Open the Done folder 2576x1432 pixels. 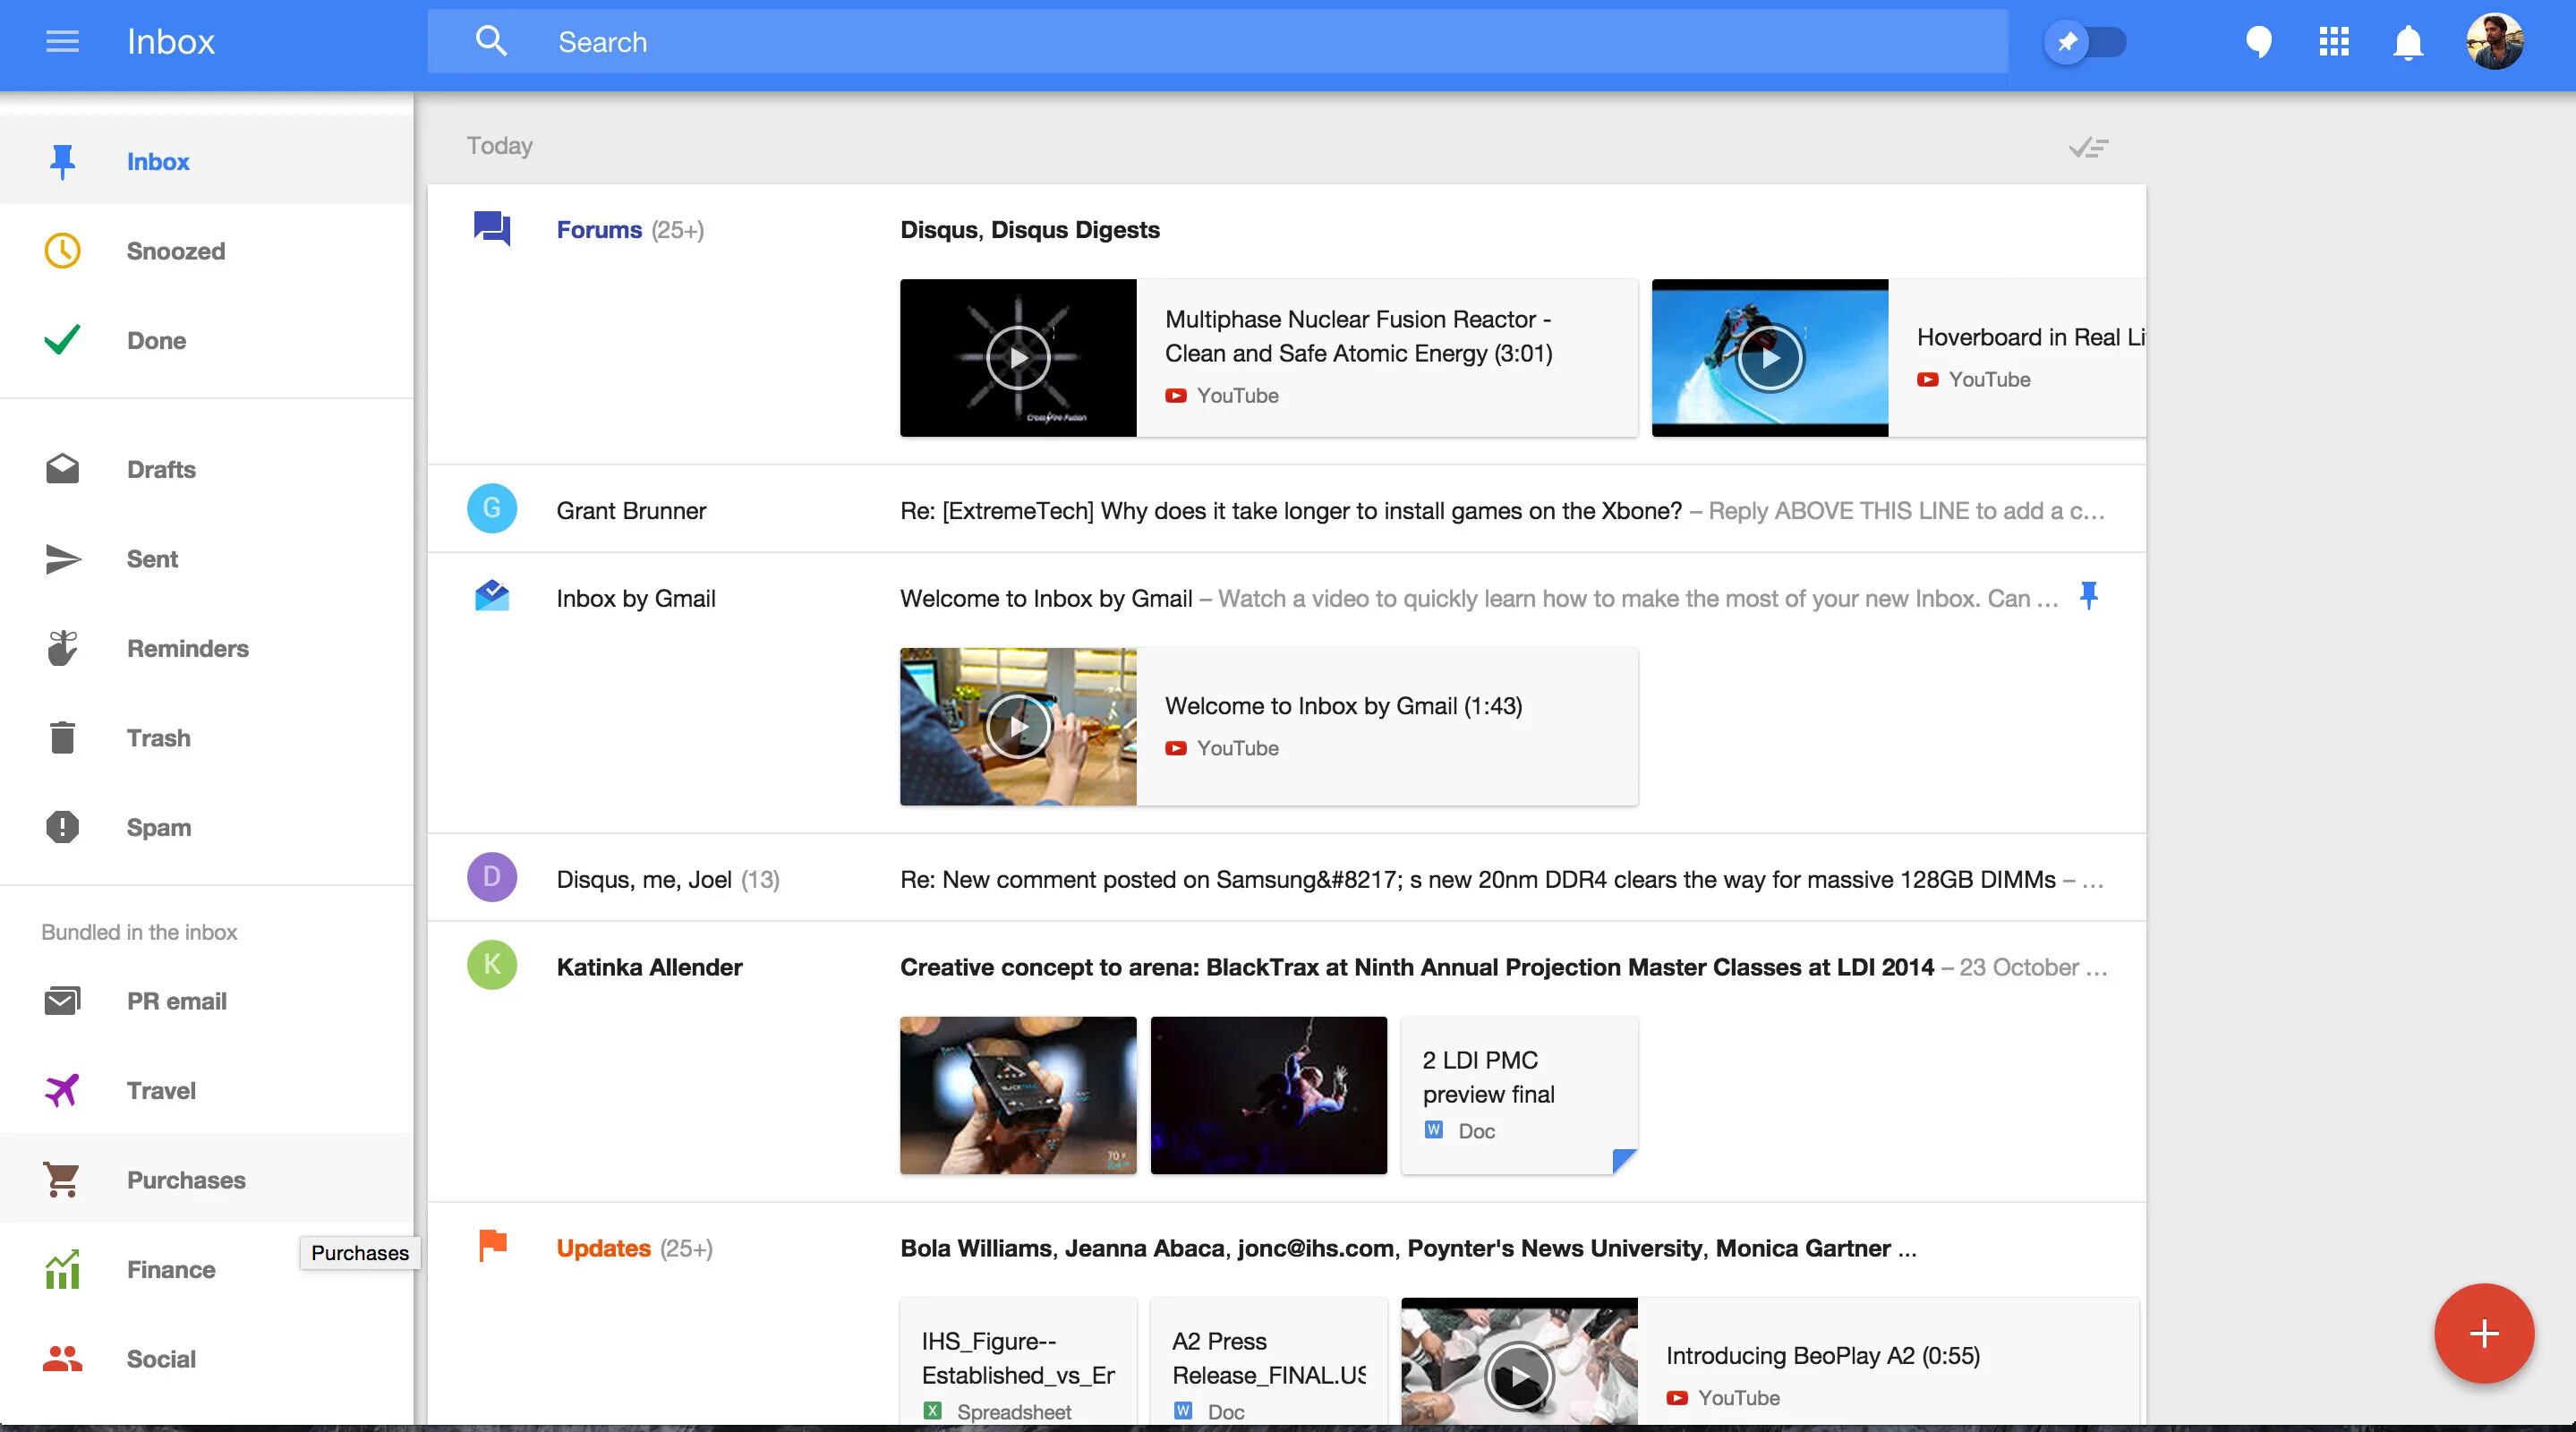click(x=156, y=341)
